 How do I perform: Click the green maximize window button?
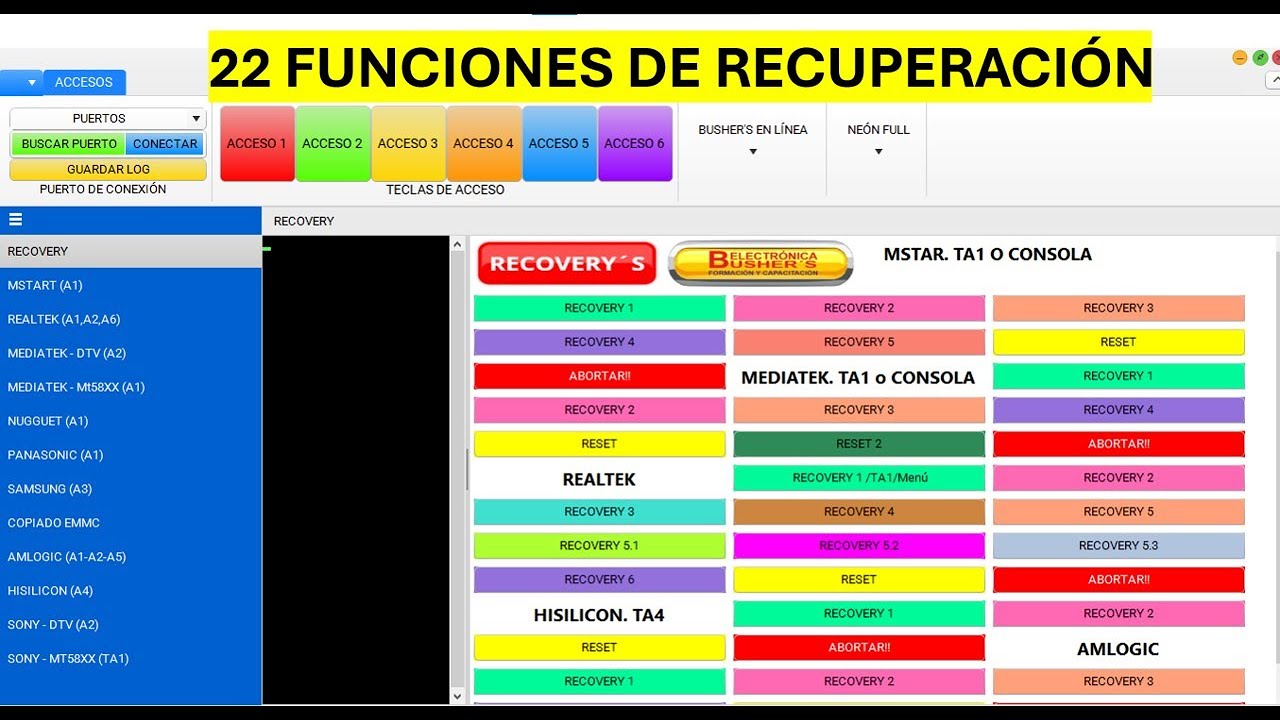(1261, 58)
